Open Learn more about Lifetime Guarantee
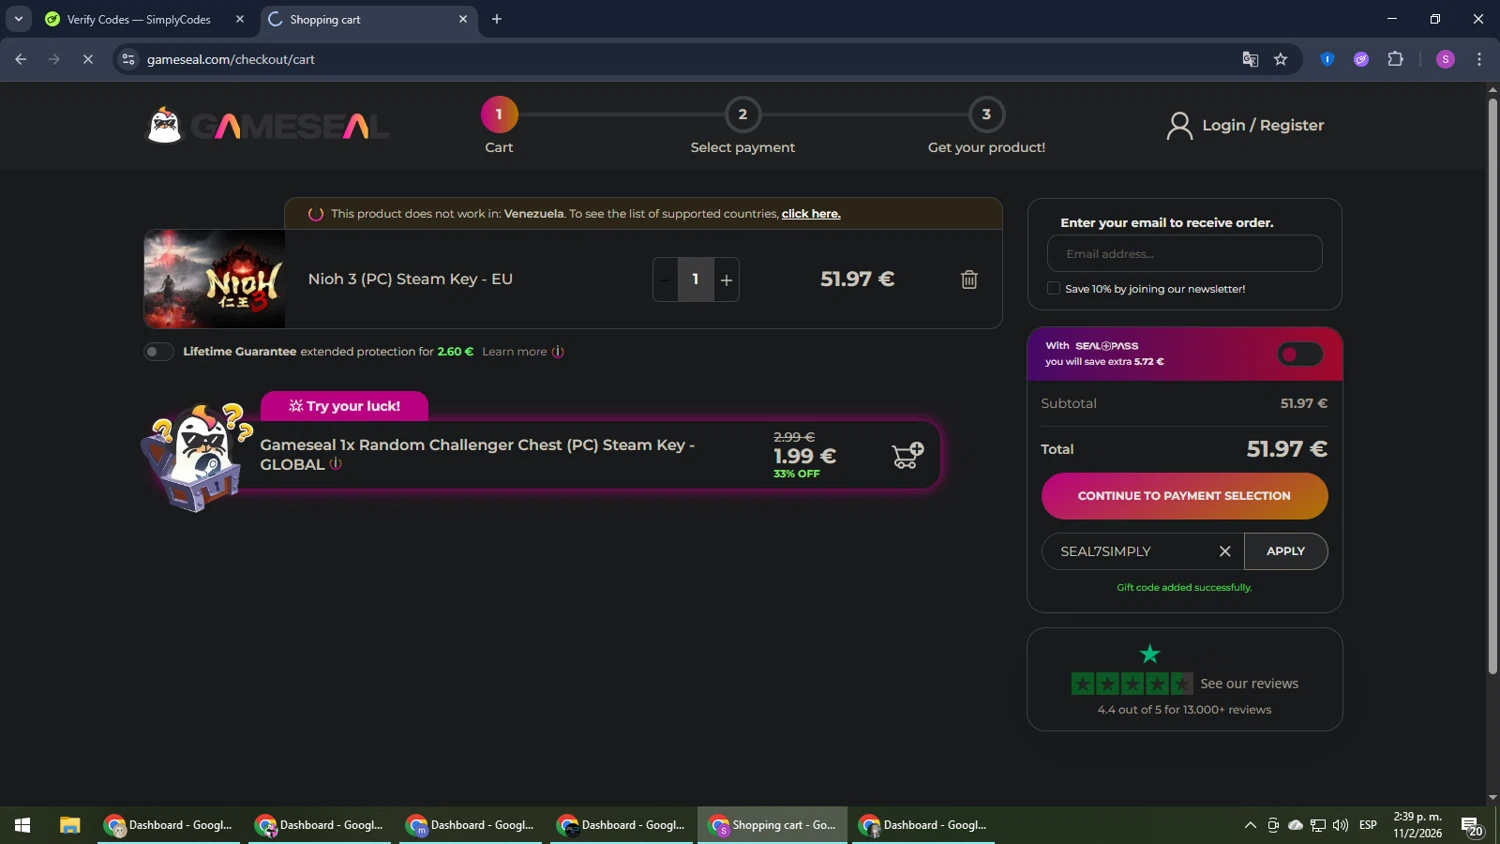This screenshot has height=844, width=1500. tap(514, 352)
